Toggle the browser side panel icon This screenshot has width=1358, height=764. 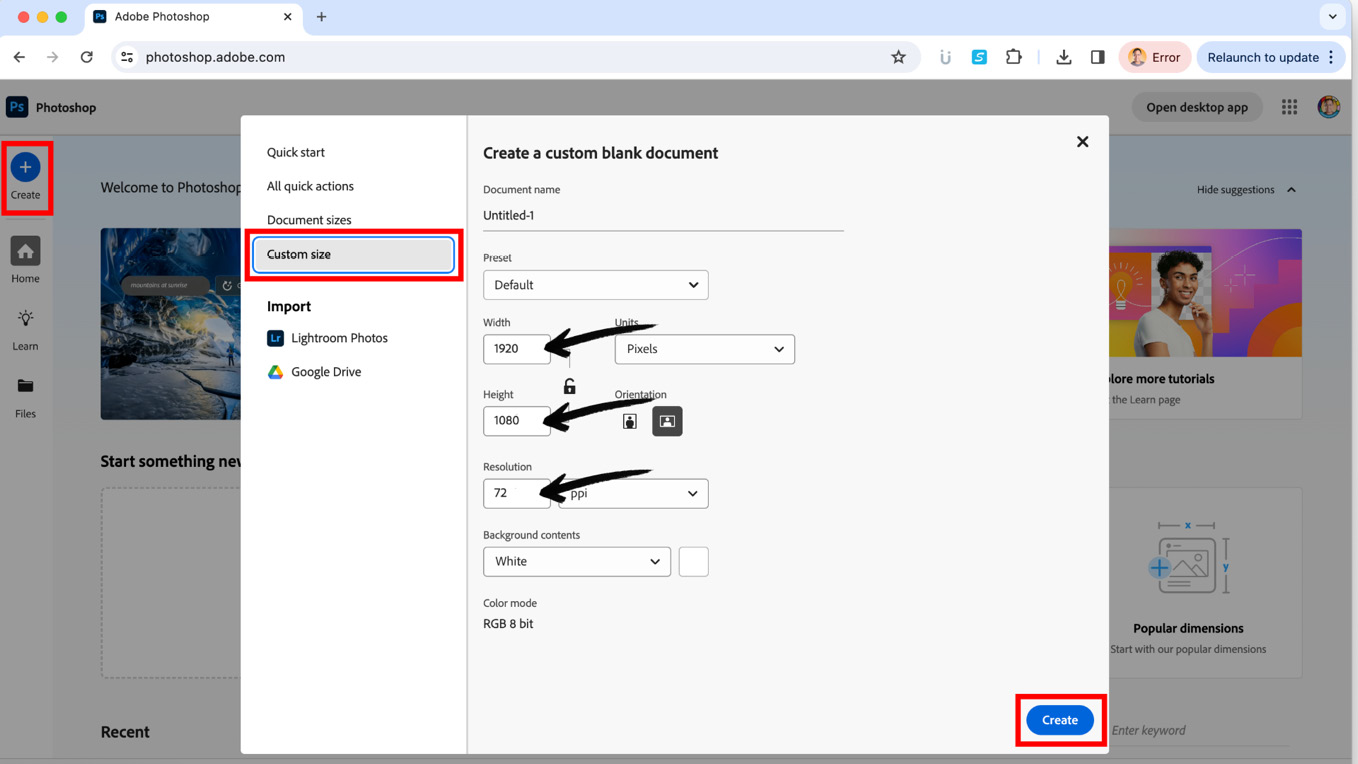point(1097,57)
